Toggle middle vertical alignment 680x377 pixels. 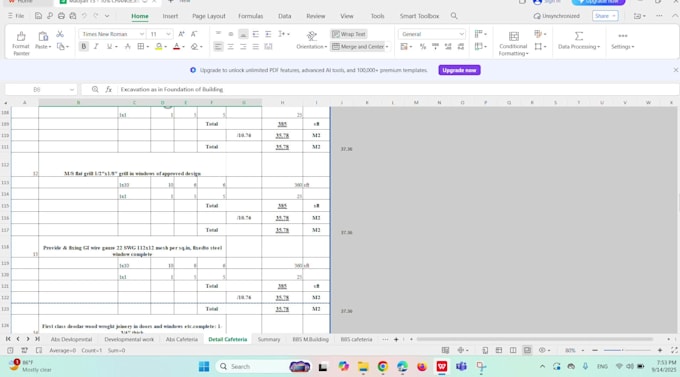pos(230,34)
